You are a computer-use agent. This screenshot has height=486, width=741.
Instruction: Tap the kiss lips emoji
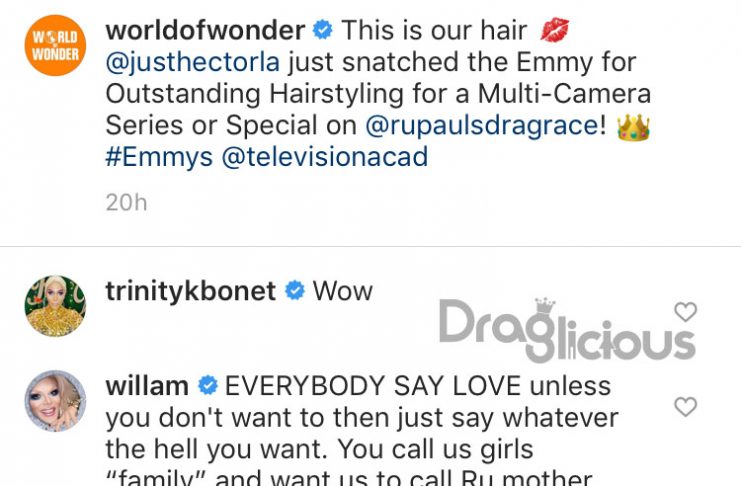tap(554, 30)
